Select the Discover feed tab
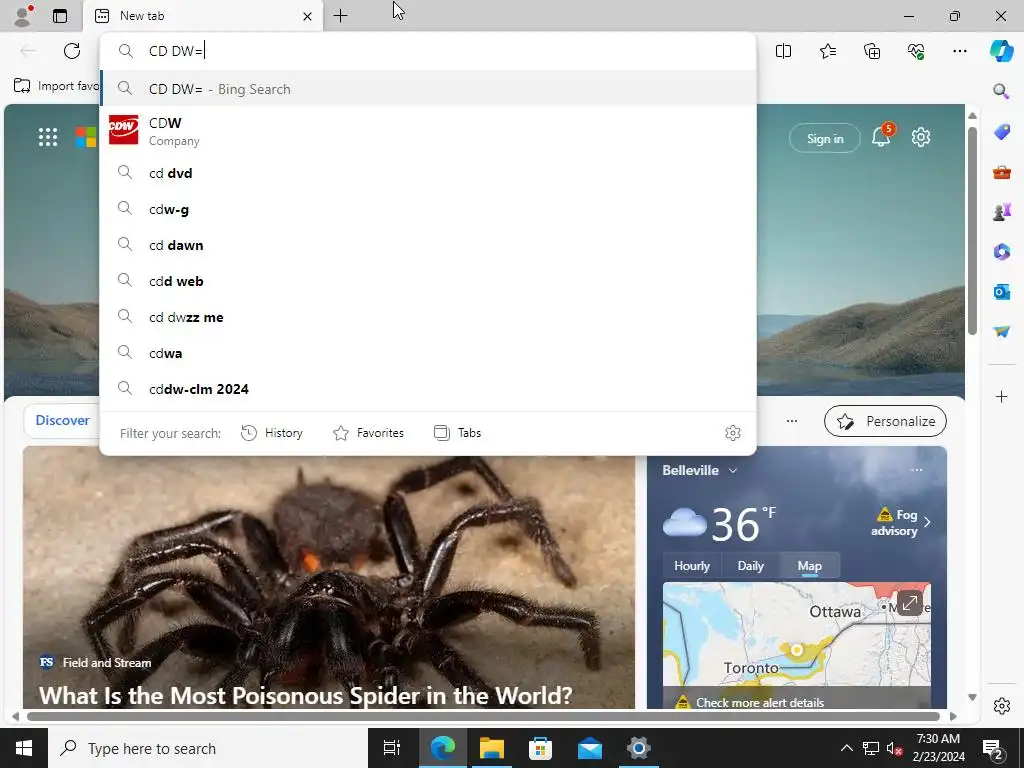Image resolution: width=1024 pixels, height=768 pixels. click(63, 421)
